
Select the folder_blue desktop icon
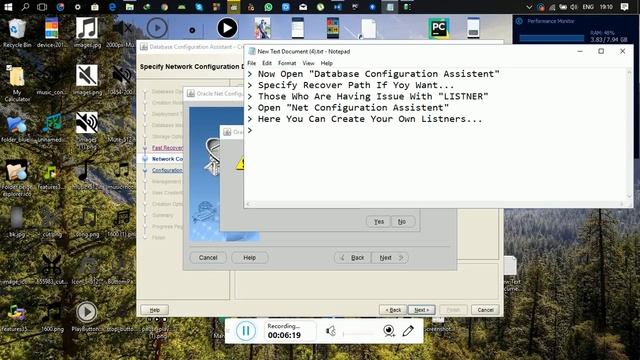point(16,128)
